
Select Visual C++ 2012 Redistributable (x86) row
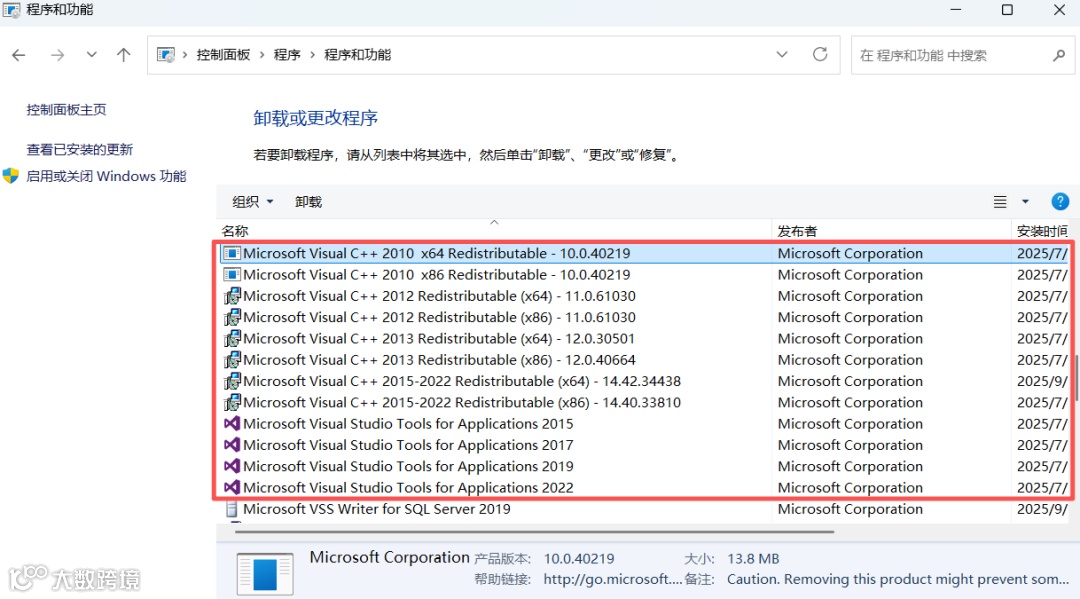point(645,317)
